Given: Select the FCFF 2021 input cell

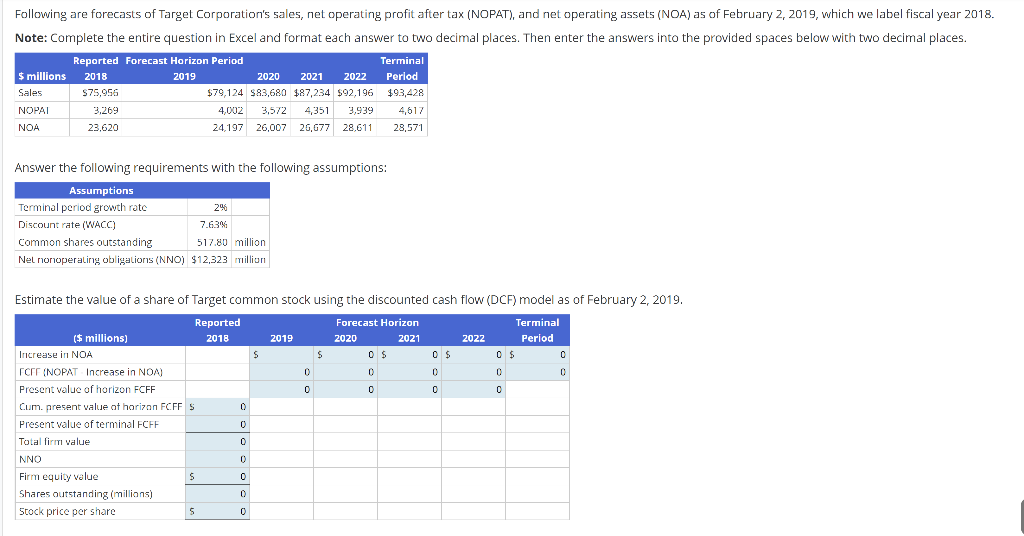Looking at the screenshot, I should pos(409,372).
